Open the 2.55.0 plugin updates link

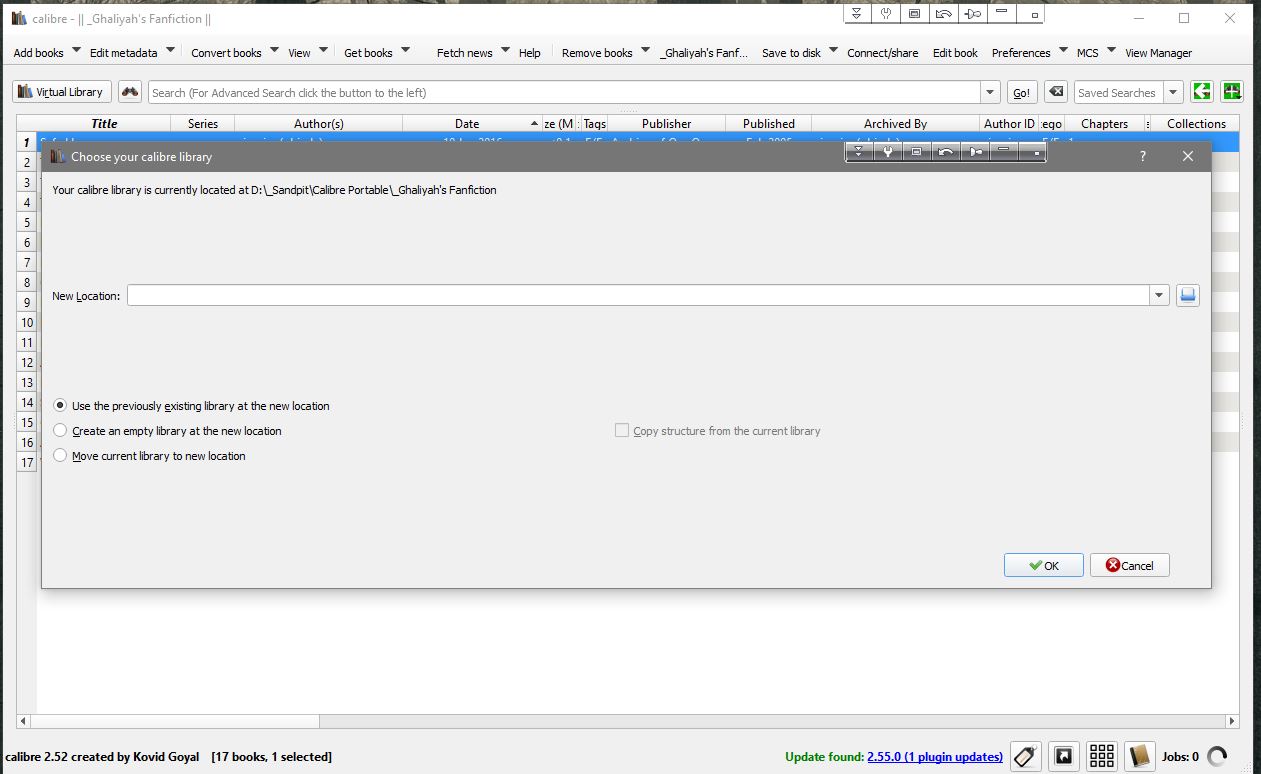[x=934, y=757]
